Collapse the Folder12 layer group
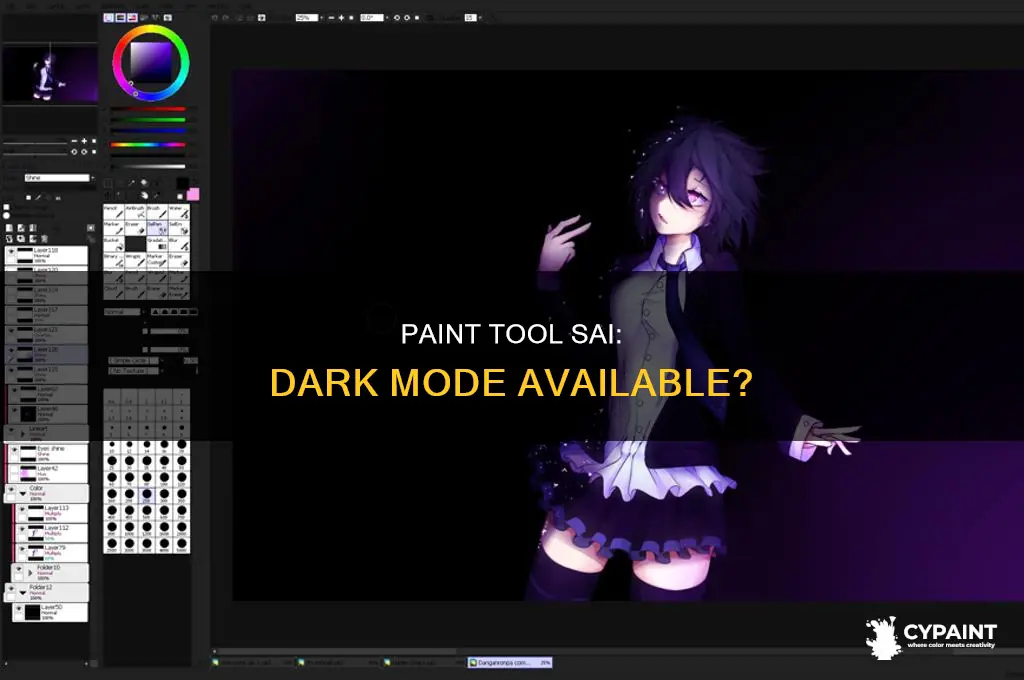The width and height of the screenshot is (1024, 680). pyautogui.click(x=24, y=592)
